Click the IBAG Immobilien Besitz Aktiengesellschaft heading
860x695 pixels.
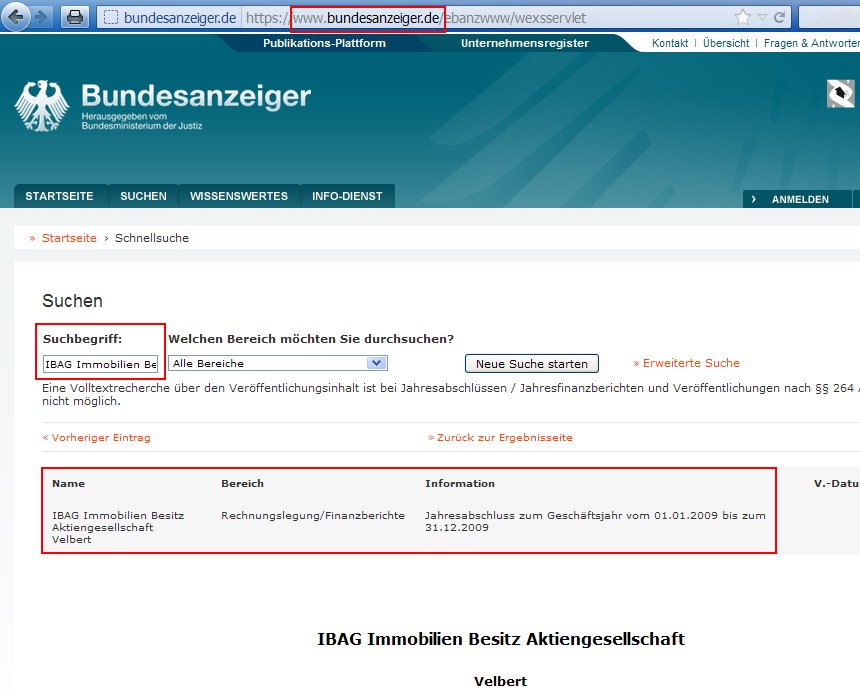(501, 639)
